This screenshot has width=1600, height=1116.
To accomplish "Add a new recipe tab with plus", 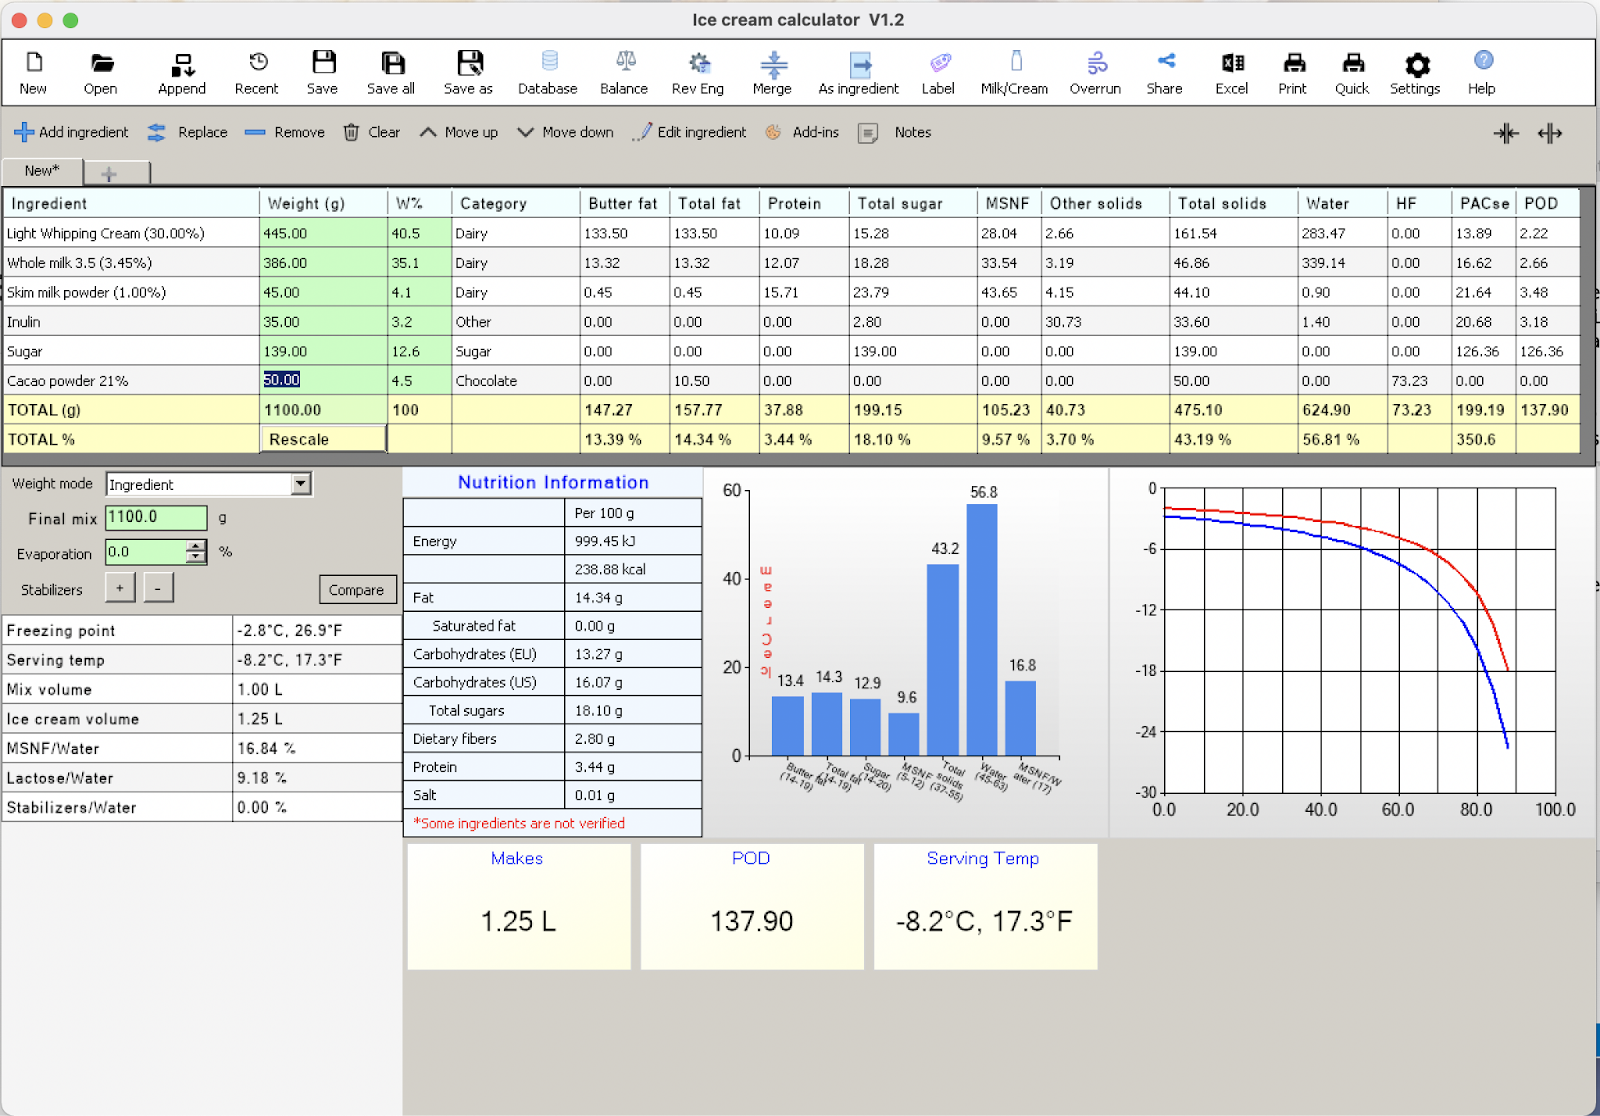I will pyautogui.click(x=109, y=174).
